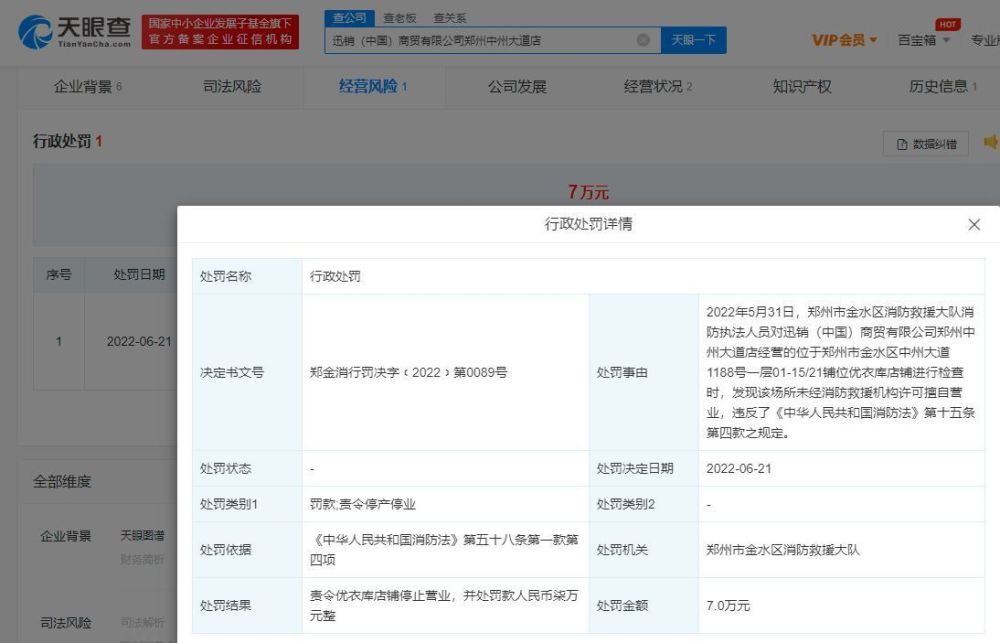Click the 司法解析 link

[142, 622]
